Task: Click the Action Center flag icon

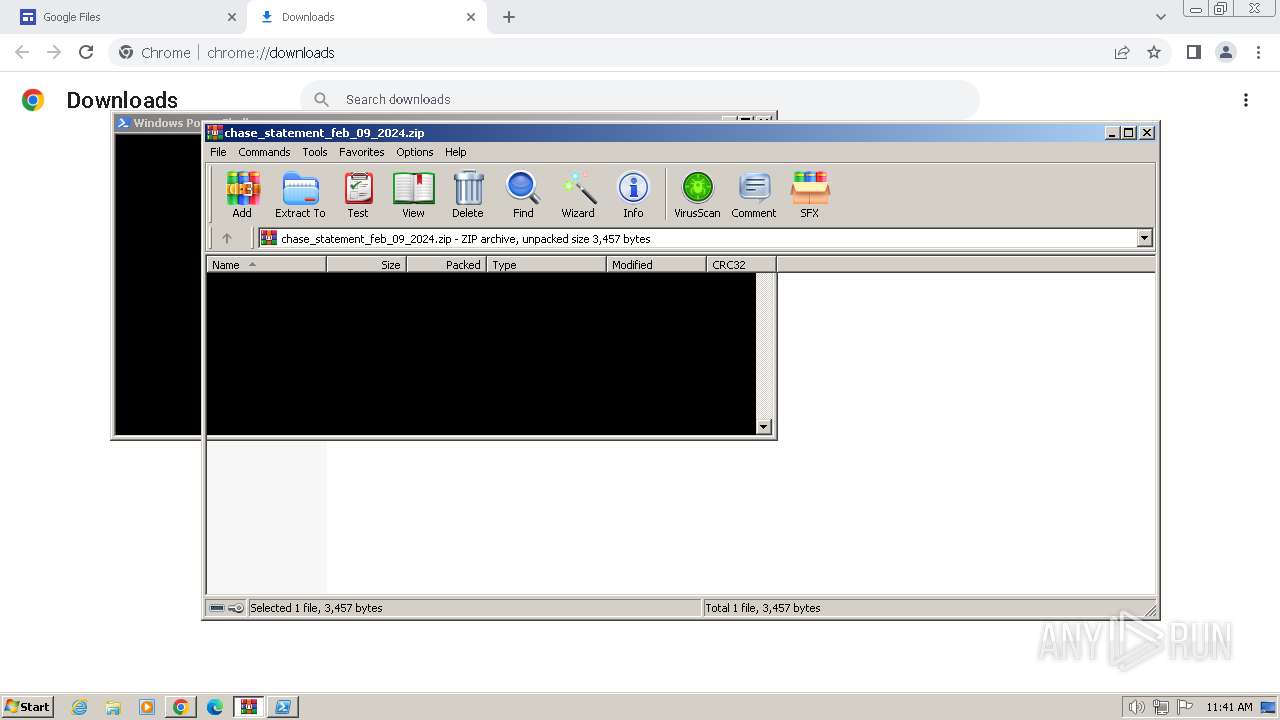Action: tap(1185, 707)
